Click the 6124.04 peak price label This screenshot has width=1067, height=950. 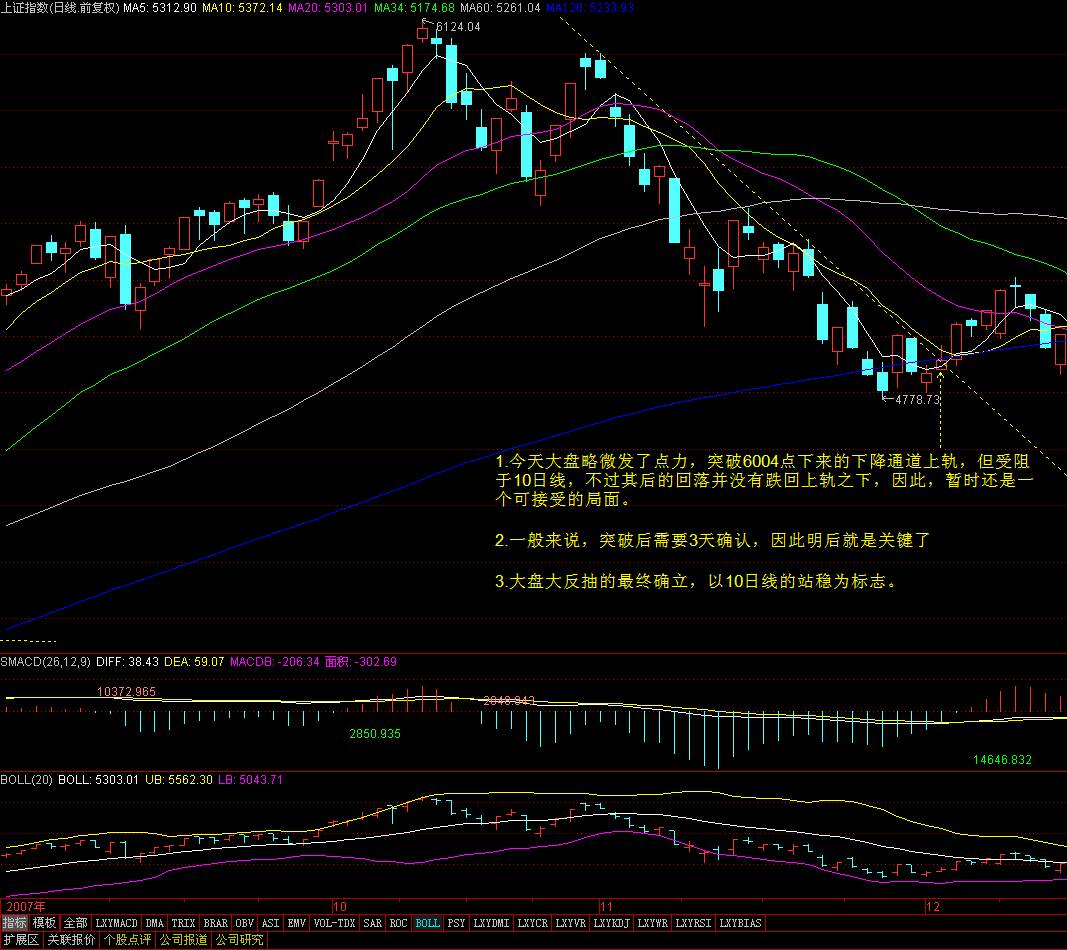[x=457, y=27]
